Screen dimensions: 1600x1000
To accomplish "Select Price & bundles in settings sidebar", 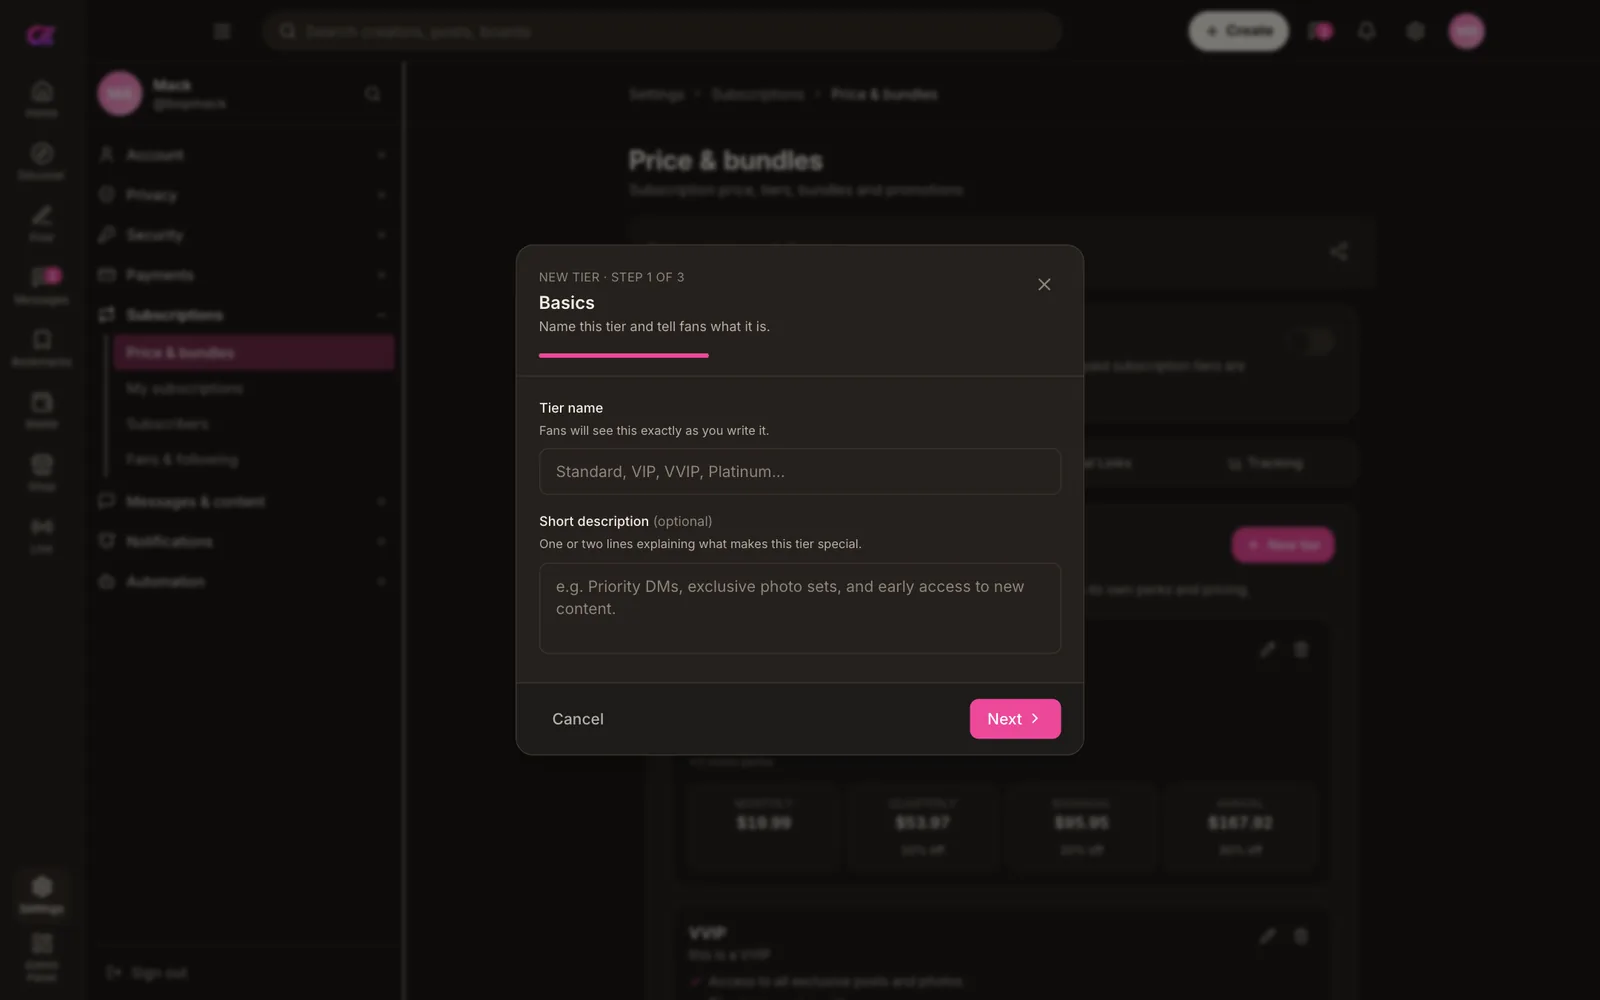I will (254, 353).
